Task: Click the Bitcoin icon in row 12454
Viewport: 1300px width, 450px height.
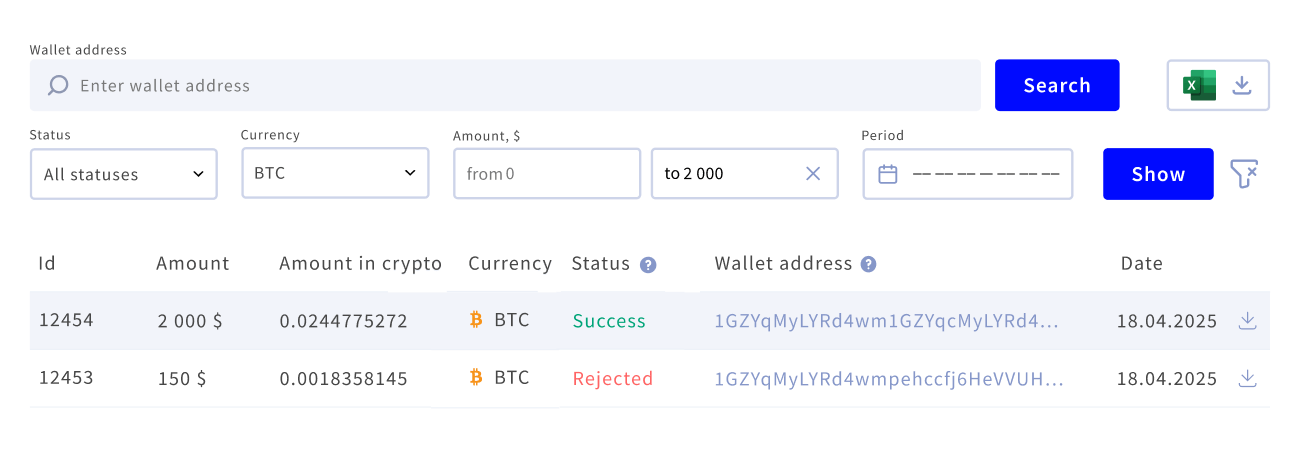Action: [x=476, y=320]
